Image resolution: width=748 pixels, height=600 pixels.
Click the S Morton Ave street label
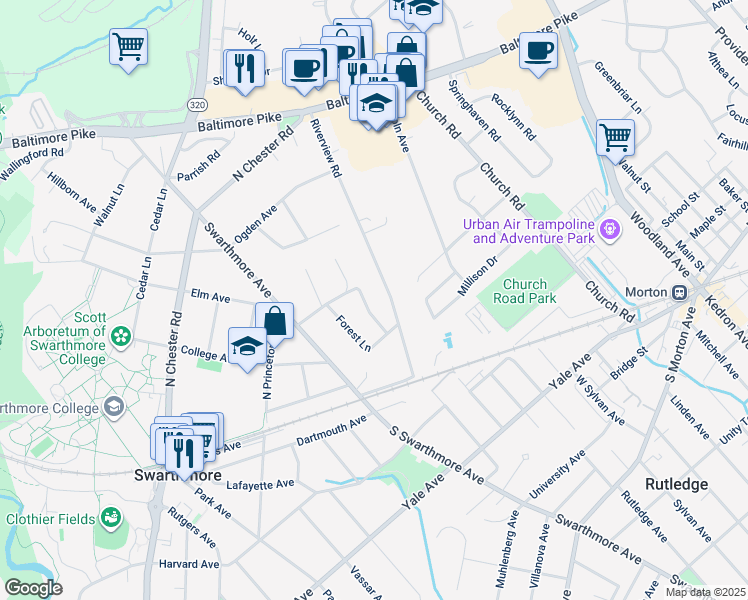[x=680, y=344]
